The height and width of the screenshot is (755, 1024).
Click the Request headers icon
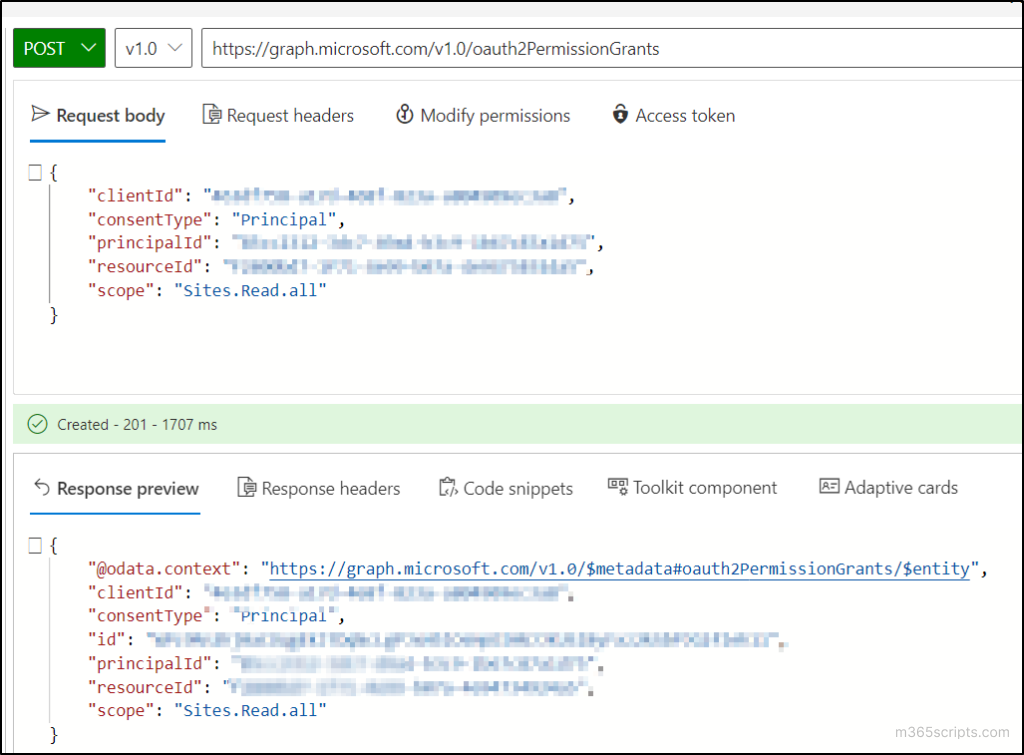[x=212, y=115]
